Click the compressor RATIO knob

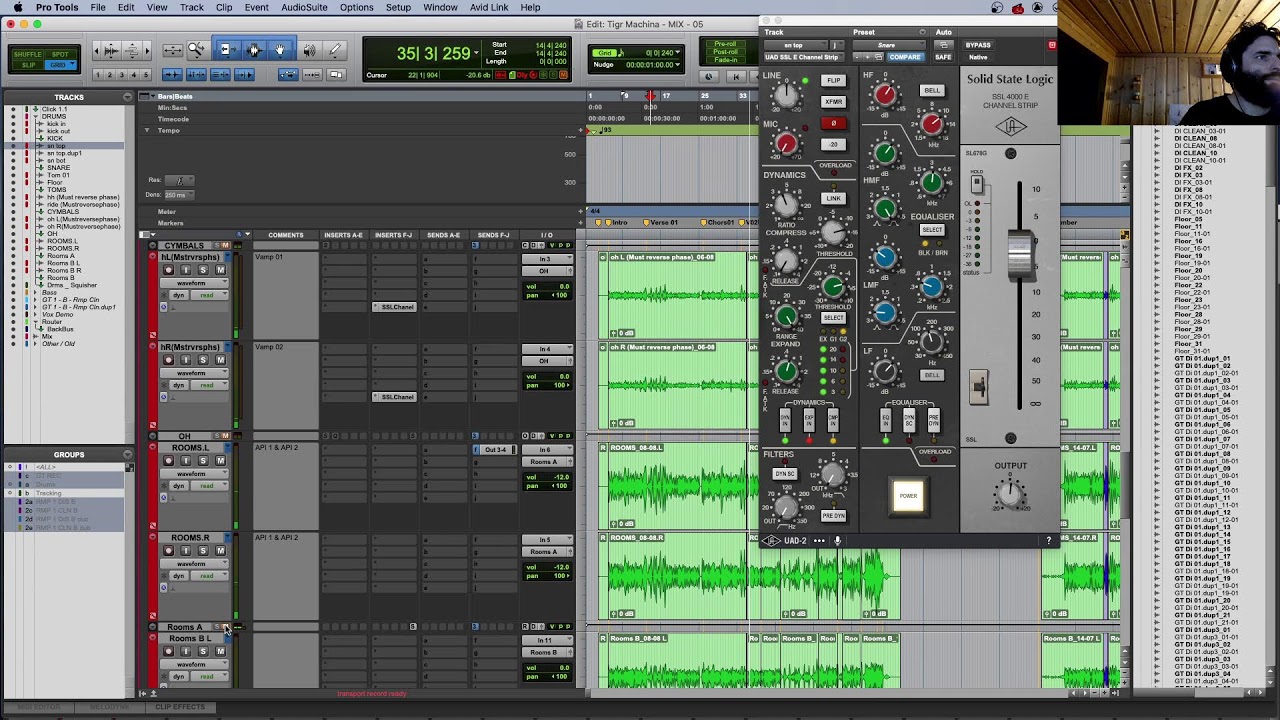[786, 205]
